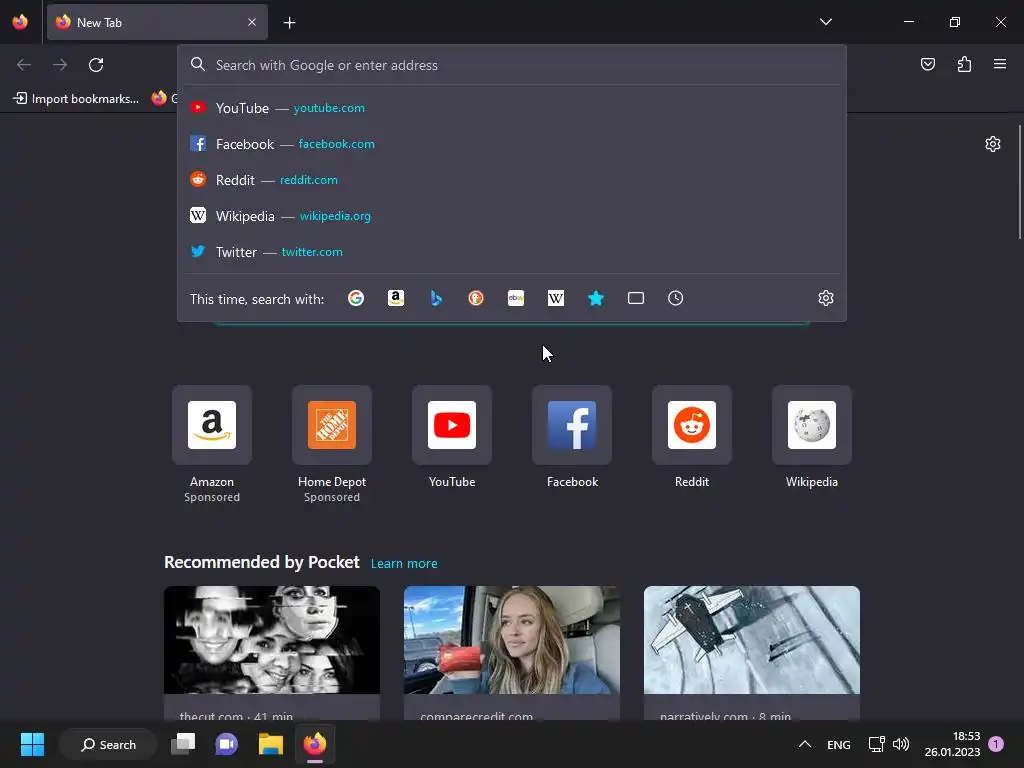The width and height of the screenshot is (1024, 768).
Task: Open Save to Pocket toolbar icon
Action: (928, 64)
